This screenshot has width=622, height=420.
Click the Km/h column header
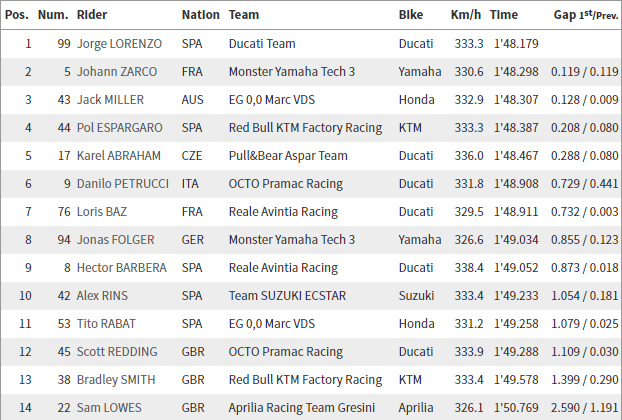click(x=466, y=15)
